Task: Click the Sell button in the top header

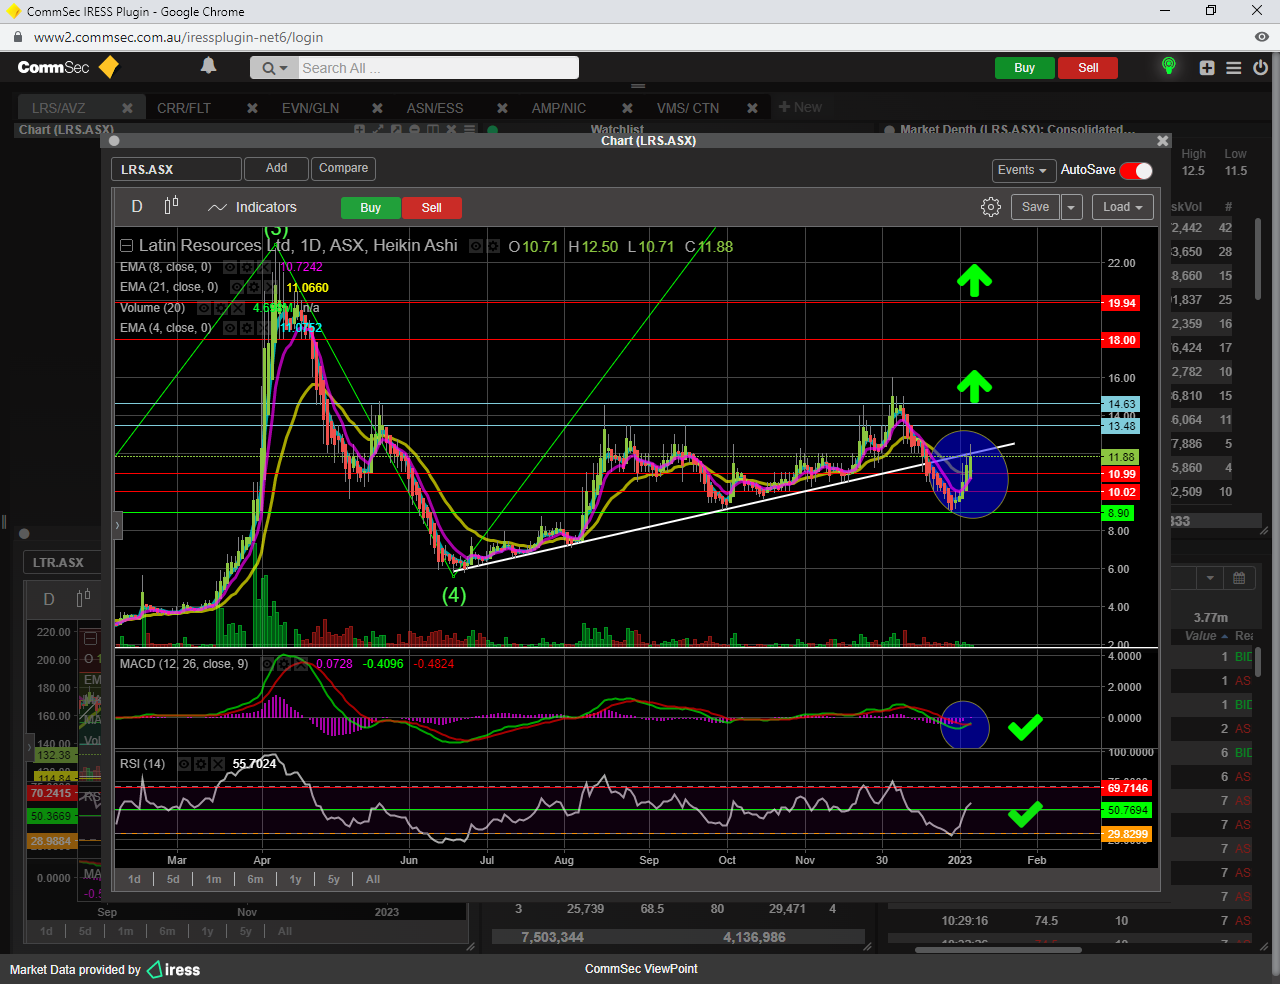Action: click(1088, 68)
